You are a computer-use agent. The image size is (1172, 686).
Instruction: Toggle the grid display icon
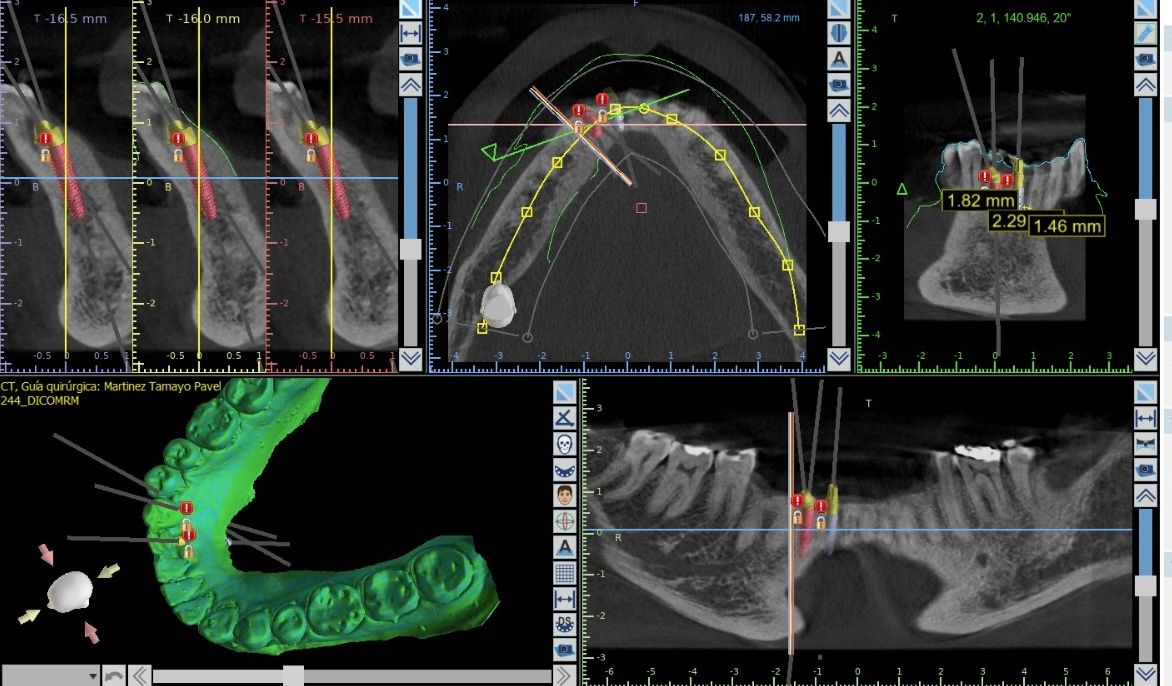564,573
